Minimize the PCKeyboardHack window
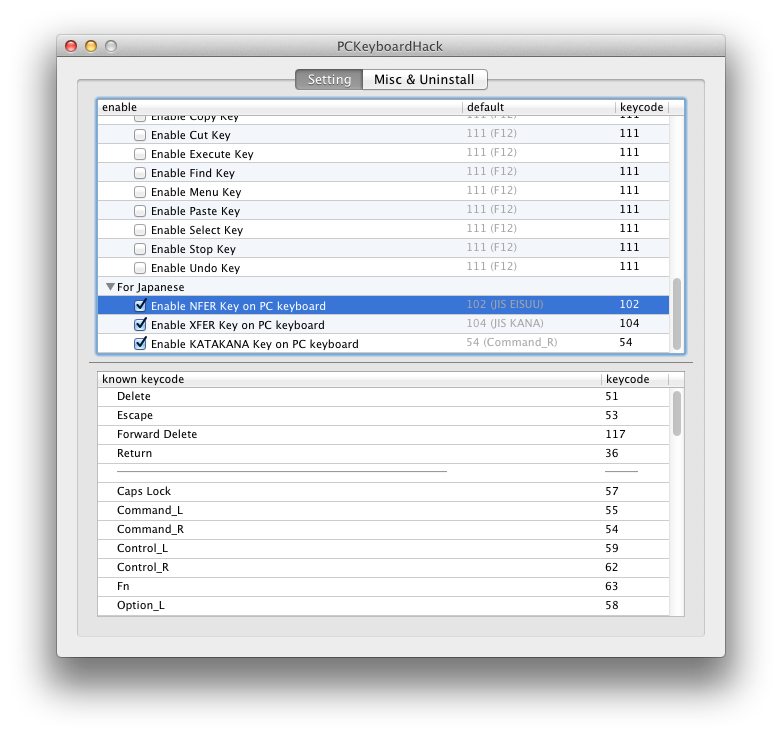The image size is (782, 736). coord(91,46)
